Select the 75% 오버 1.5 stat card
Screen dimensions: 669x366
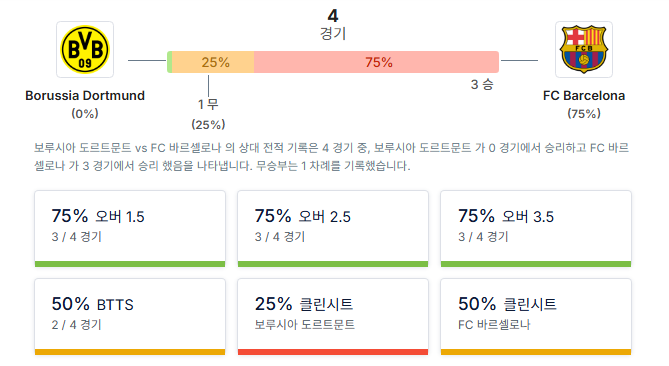(130, 229)
